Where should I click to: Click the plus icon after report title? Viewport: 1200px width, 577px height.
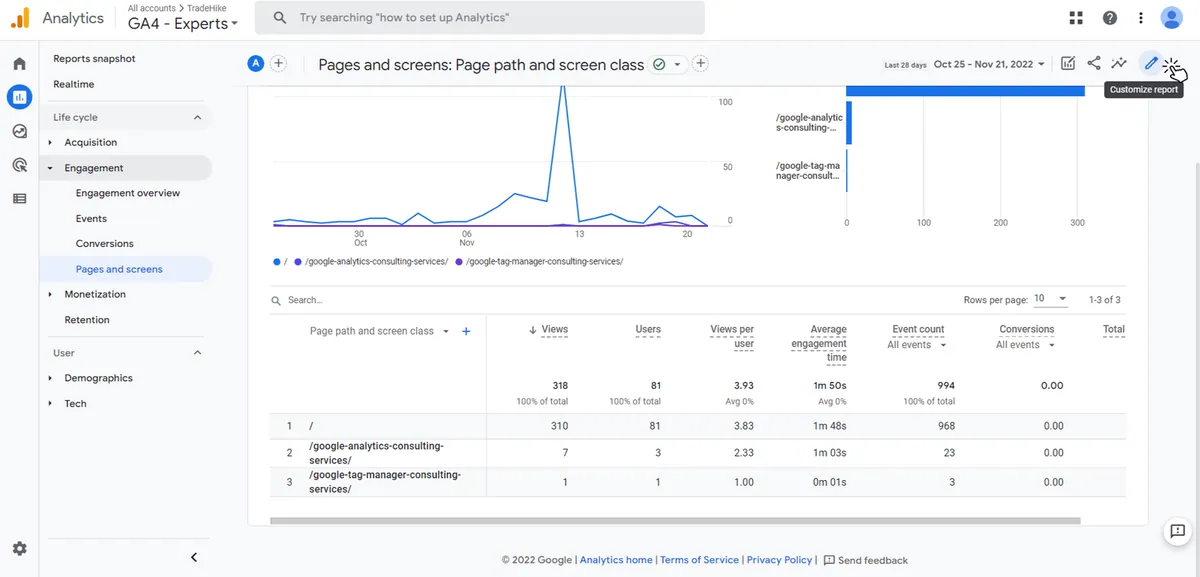701,64
